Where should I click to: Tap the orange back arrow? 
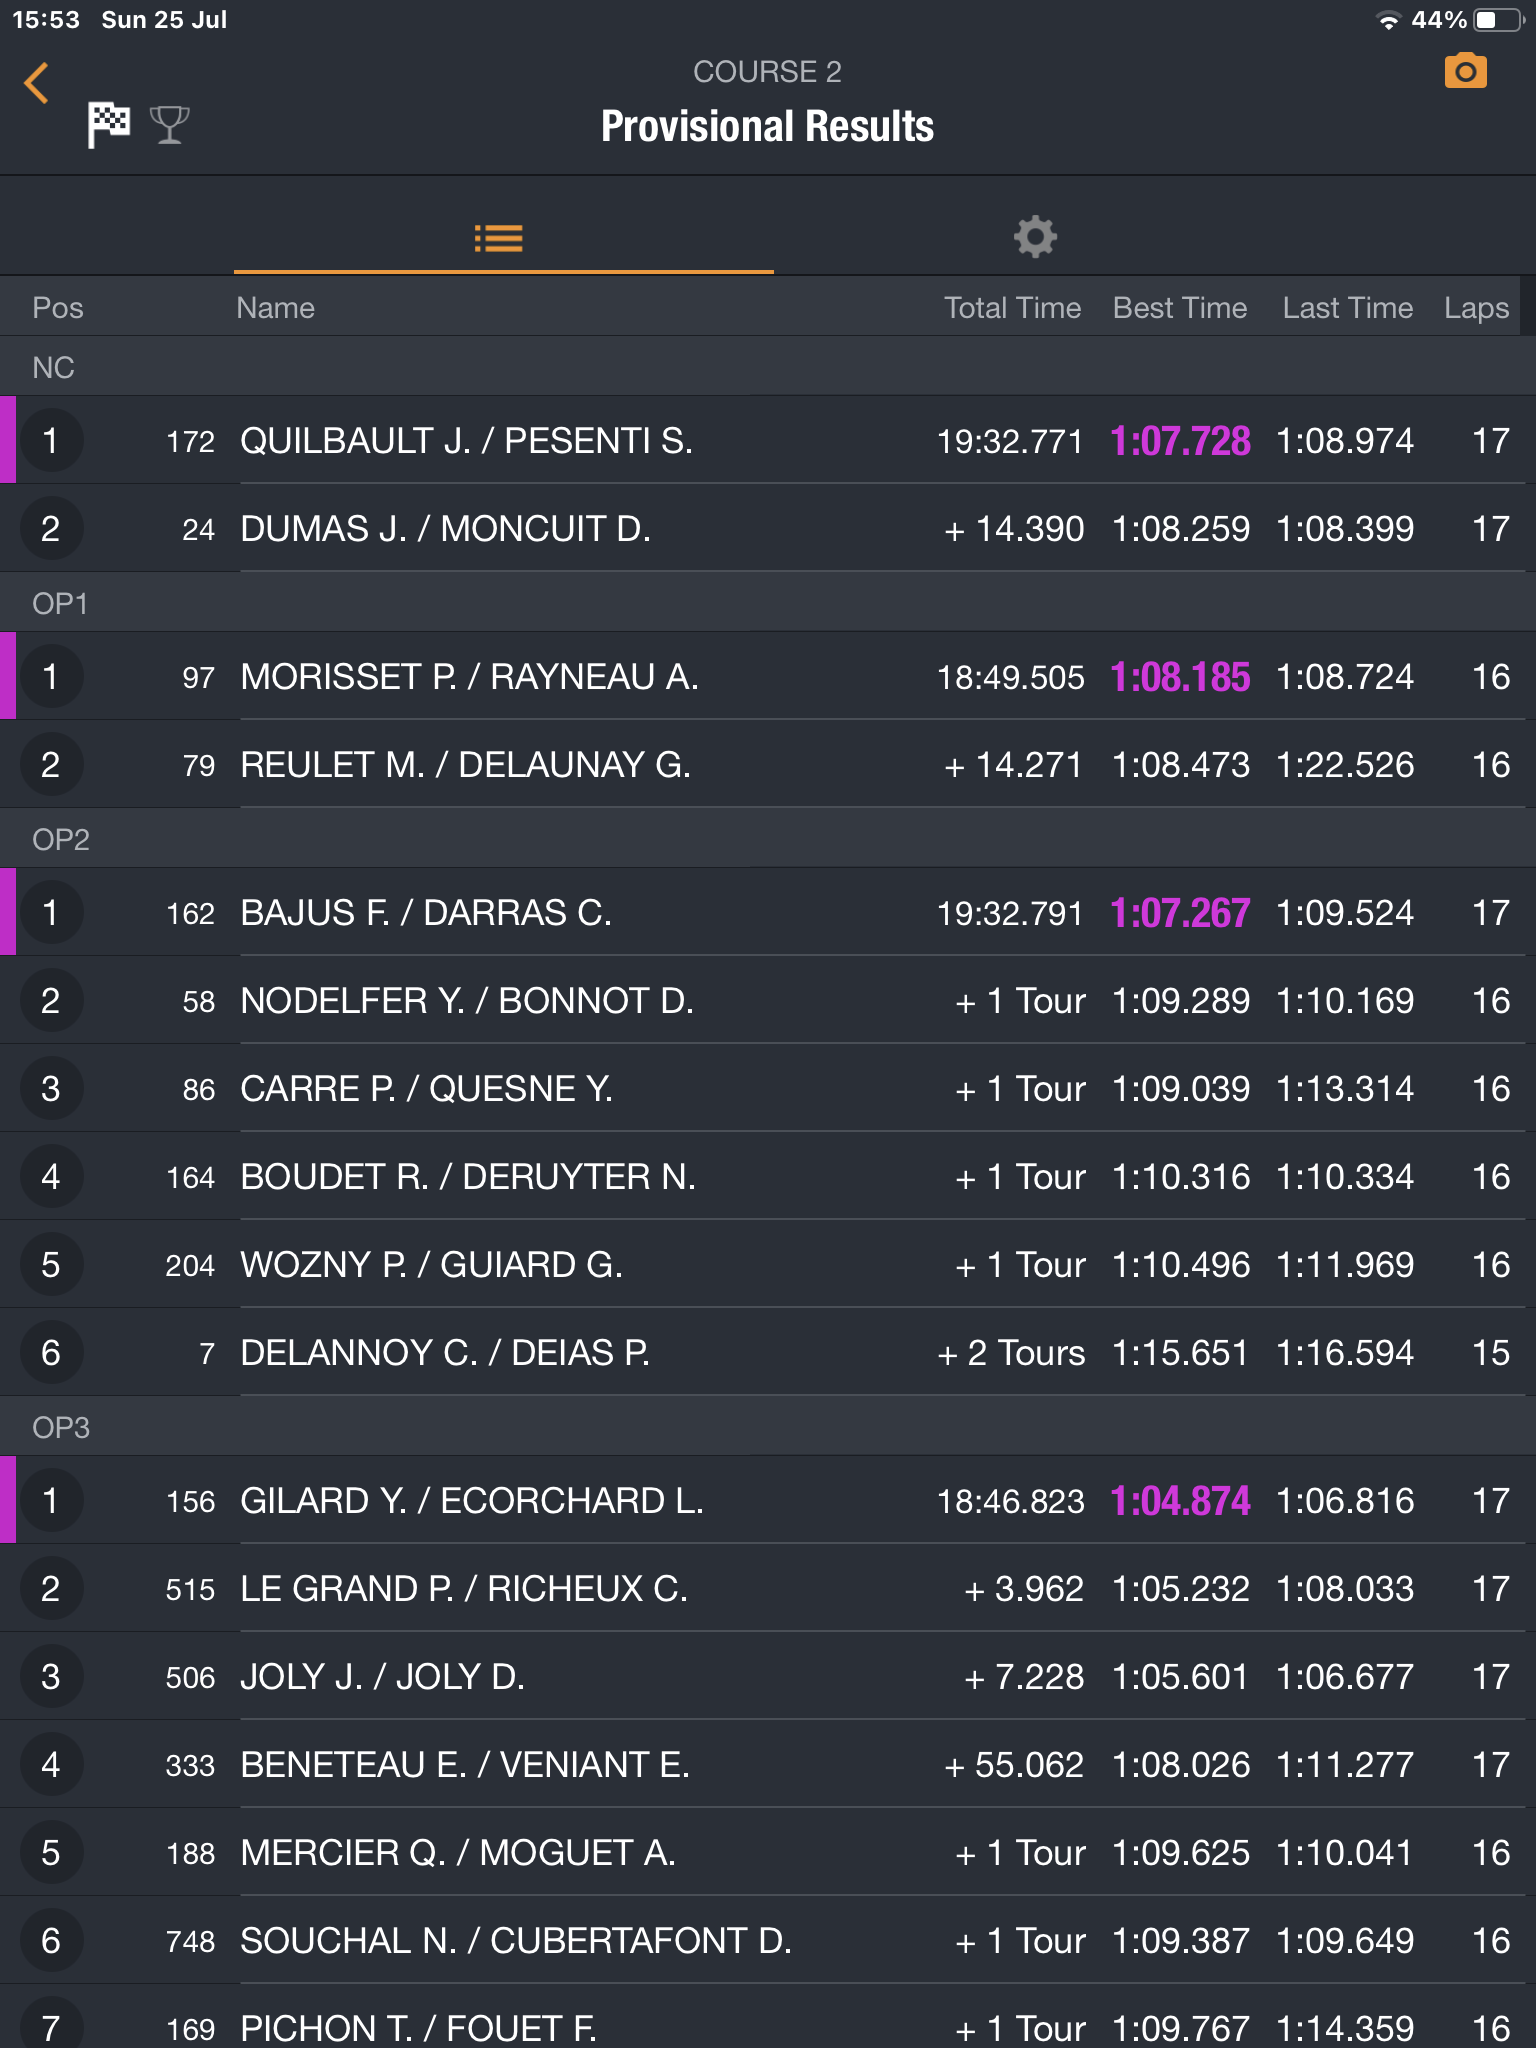point(37,83)
